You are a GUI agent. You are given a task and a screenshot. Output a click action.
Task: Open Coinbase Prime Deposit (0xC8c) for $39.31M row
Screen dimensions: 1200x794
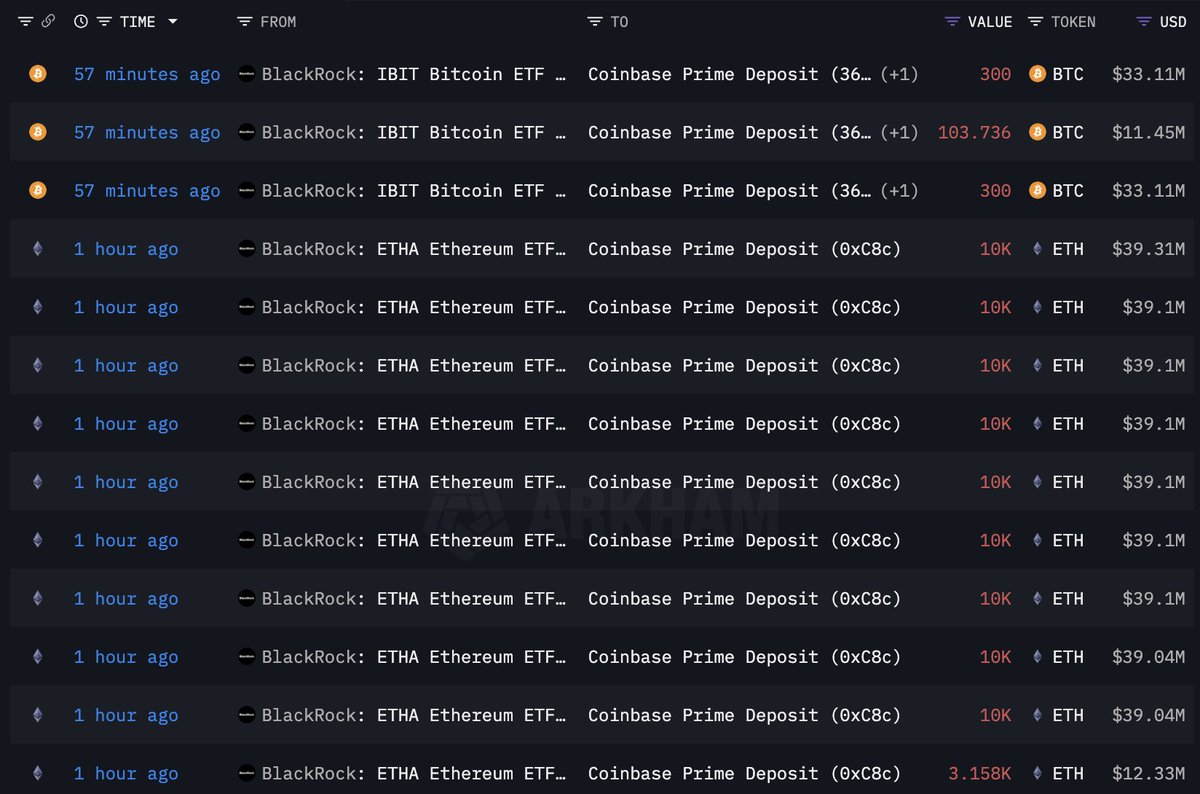pos(744,249)
